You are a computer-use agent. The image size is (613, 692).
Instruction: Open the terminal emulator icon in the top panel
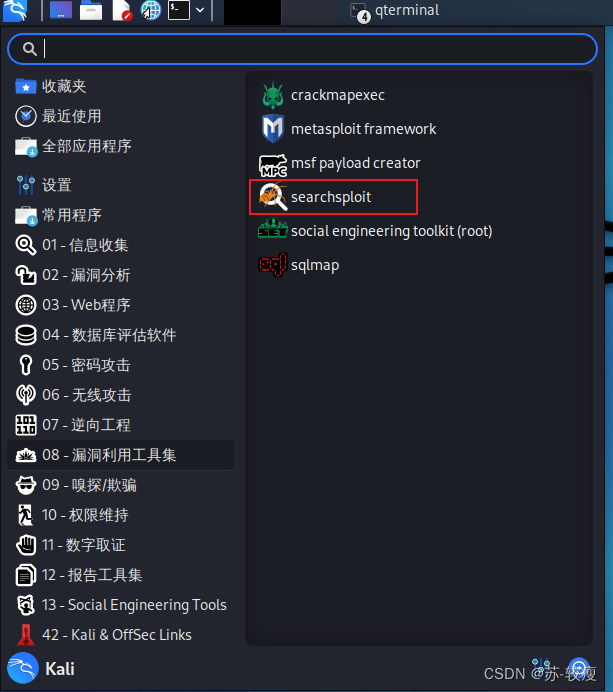click(x=179, y=10)
